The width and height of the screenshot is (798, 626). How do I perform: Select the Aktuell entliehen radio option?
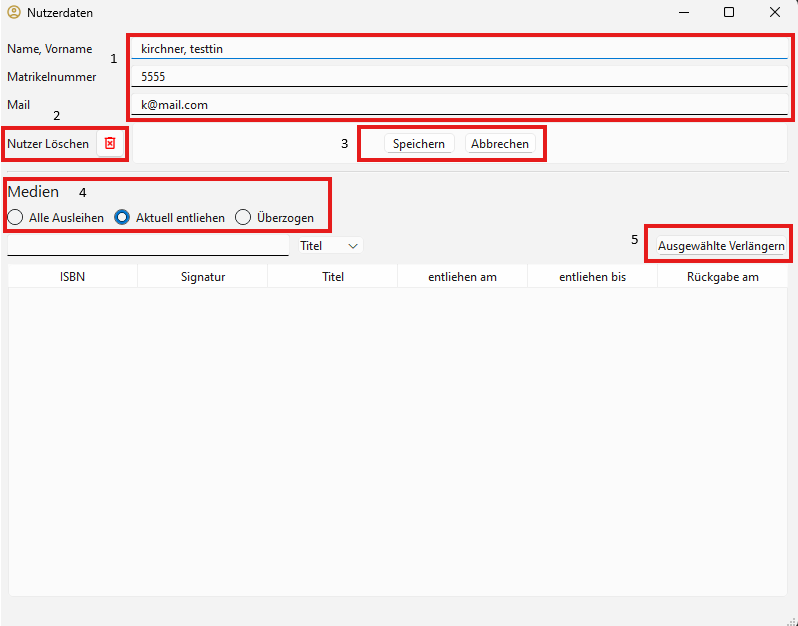point(123,218)
